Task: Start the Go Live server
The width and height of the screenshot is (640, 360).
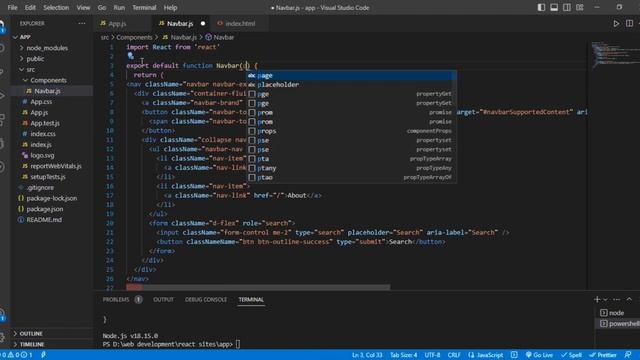Action: (x=539, y=355)
